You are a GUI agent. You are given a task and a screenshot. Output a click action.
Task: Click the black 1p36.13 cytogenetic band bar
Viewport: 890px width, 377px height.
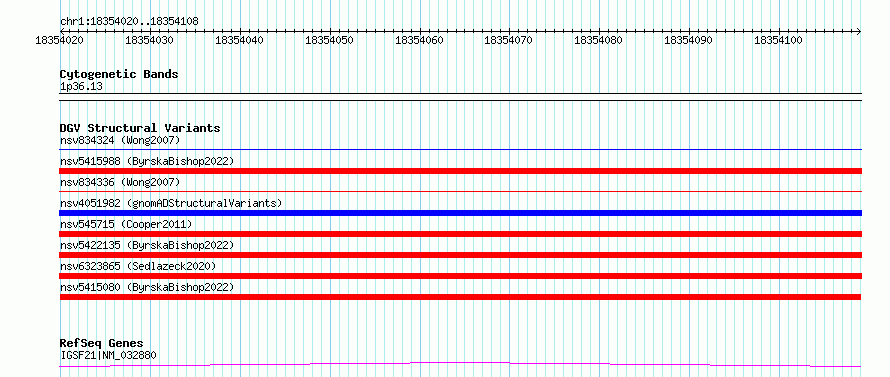tap(460, 97)
